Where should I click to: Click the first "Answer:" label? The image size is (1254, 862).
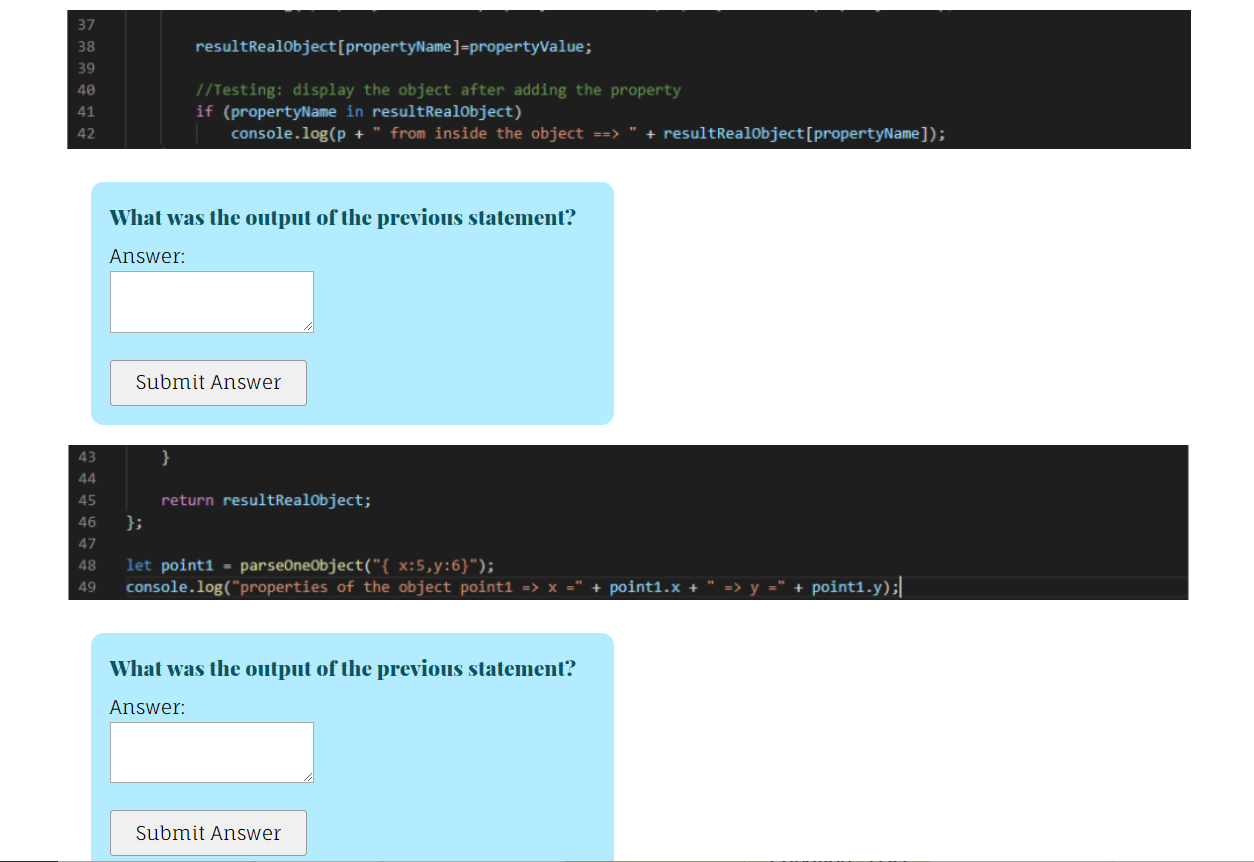coord(147,256)
